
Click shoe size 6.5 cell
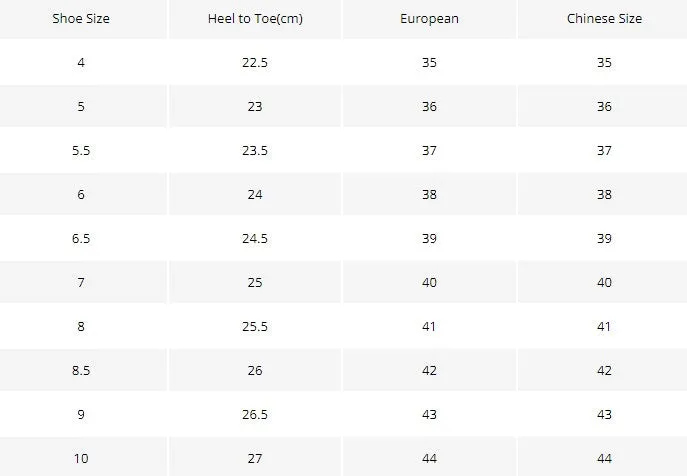[81, 238]
